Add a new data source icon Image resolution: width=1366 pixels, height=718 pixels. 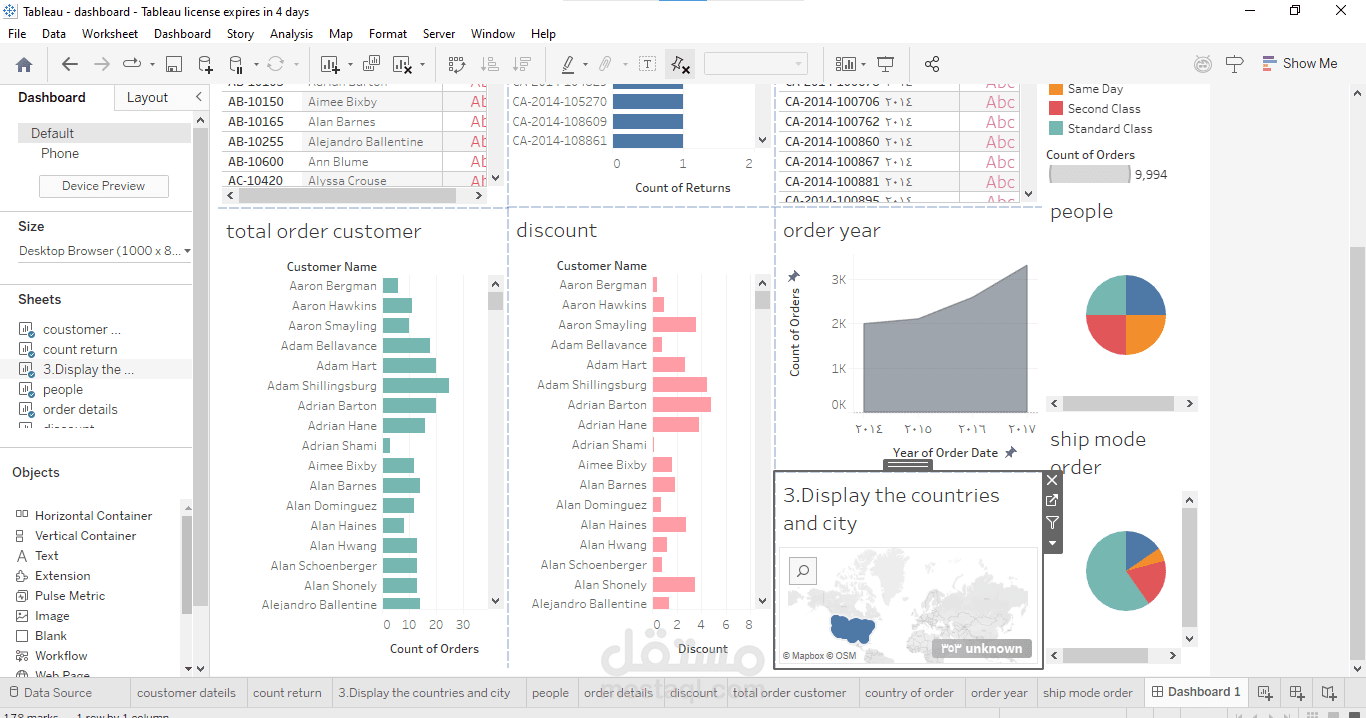click(x=205, y=64)
